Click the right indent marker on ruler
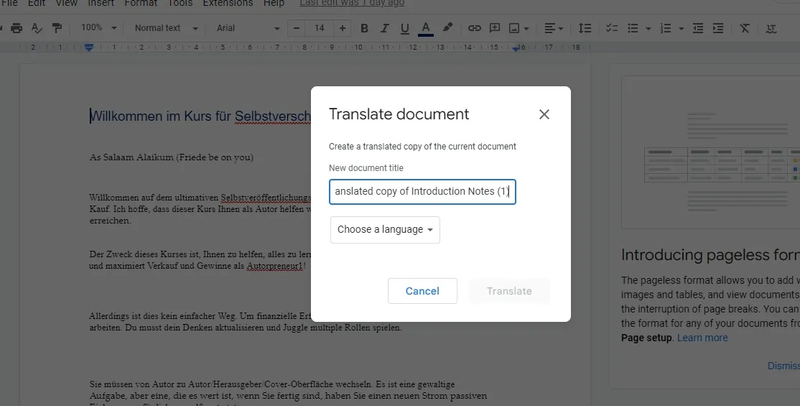Viewport: 800px width, 406px height. click(516, 48)
